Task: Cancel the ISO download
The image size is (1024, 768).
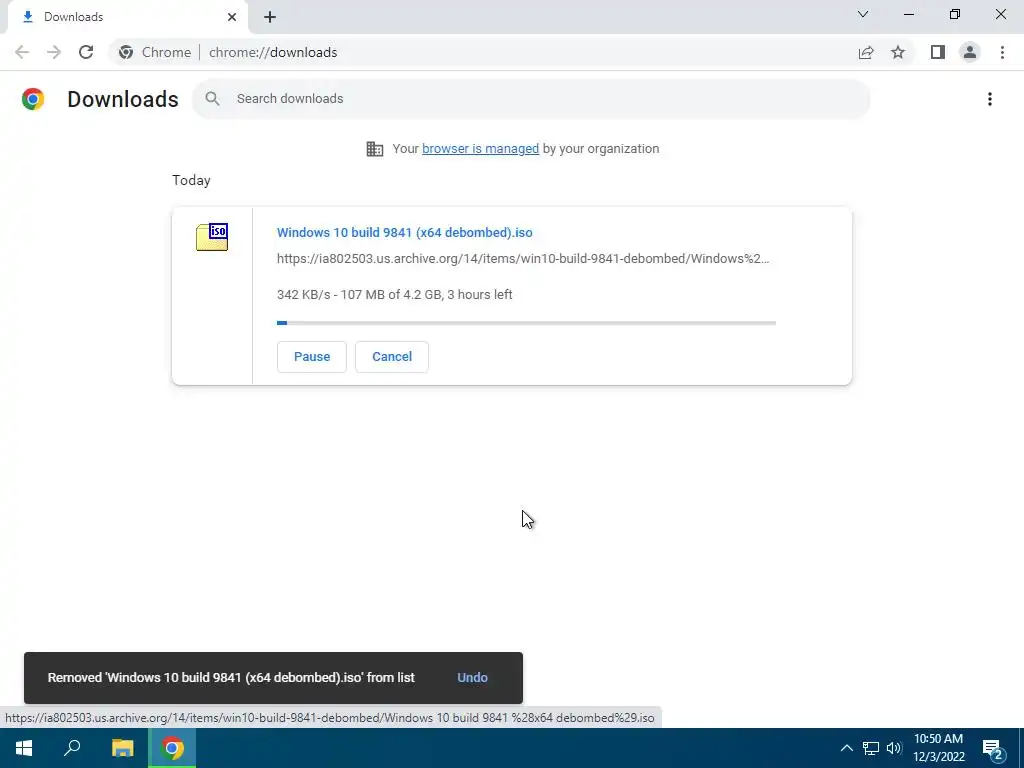Action: click(392, 357)
